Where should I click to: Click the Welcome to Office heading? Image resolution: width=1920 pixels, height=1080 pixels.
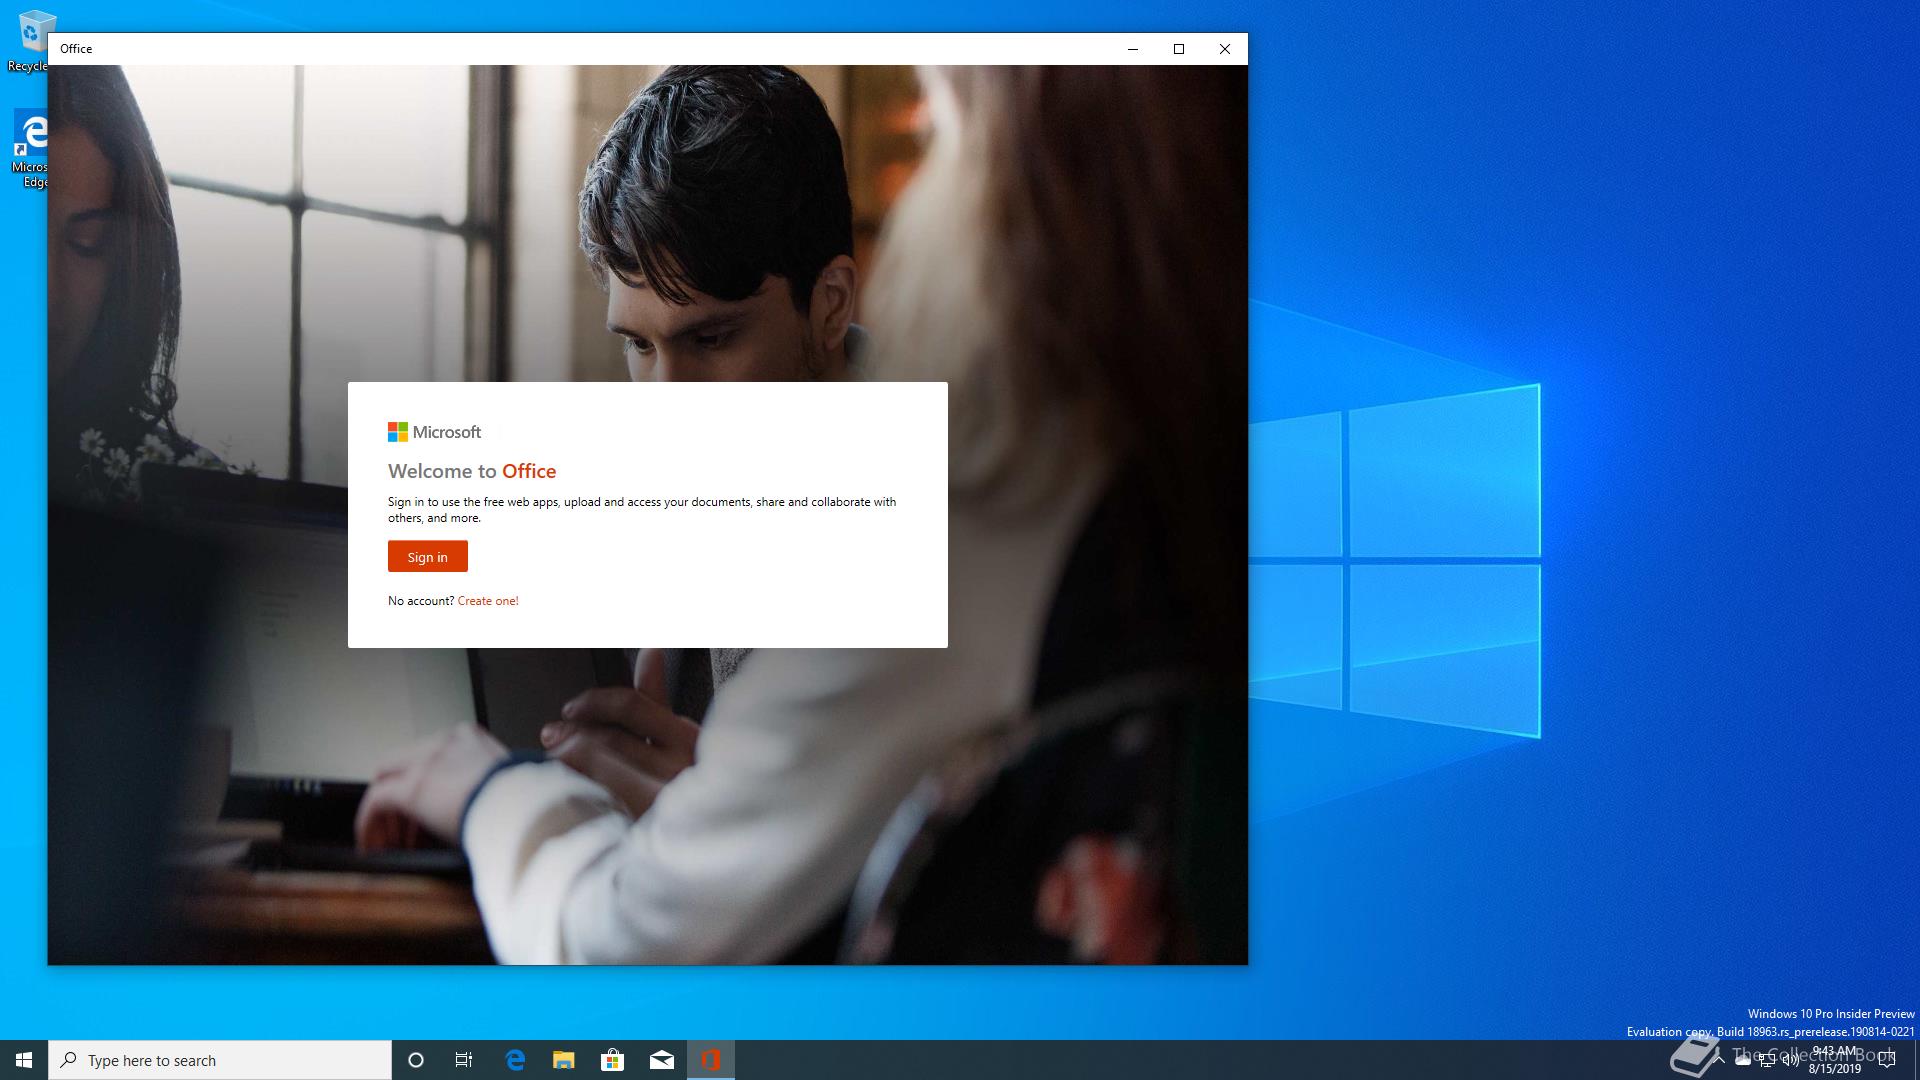point(472,471)
